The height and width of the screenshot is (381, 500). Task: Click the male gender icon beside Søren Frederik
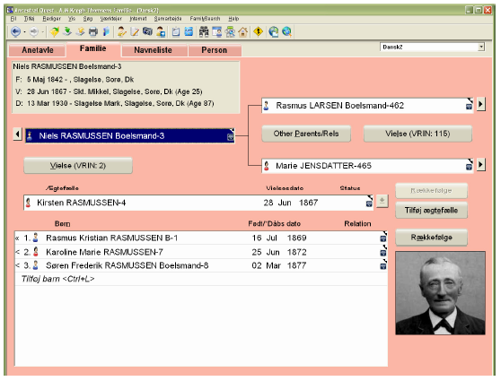click(x=36, y=265)
